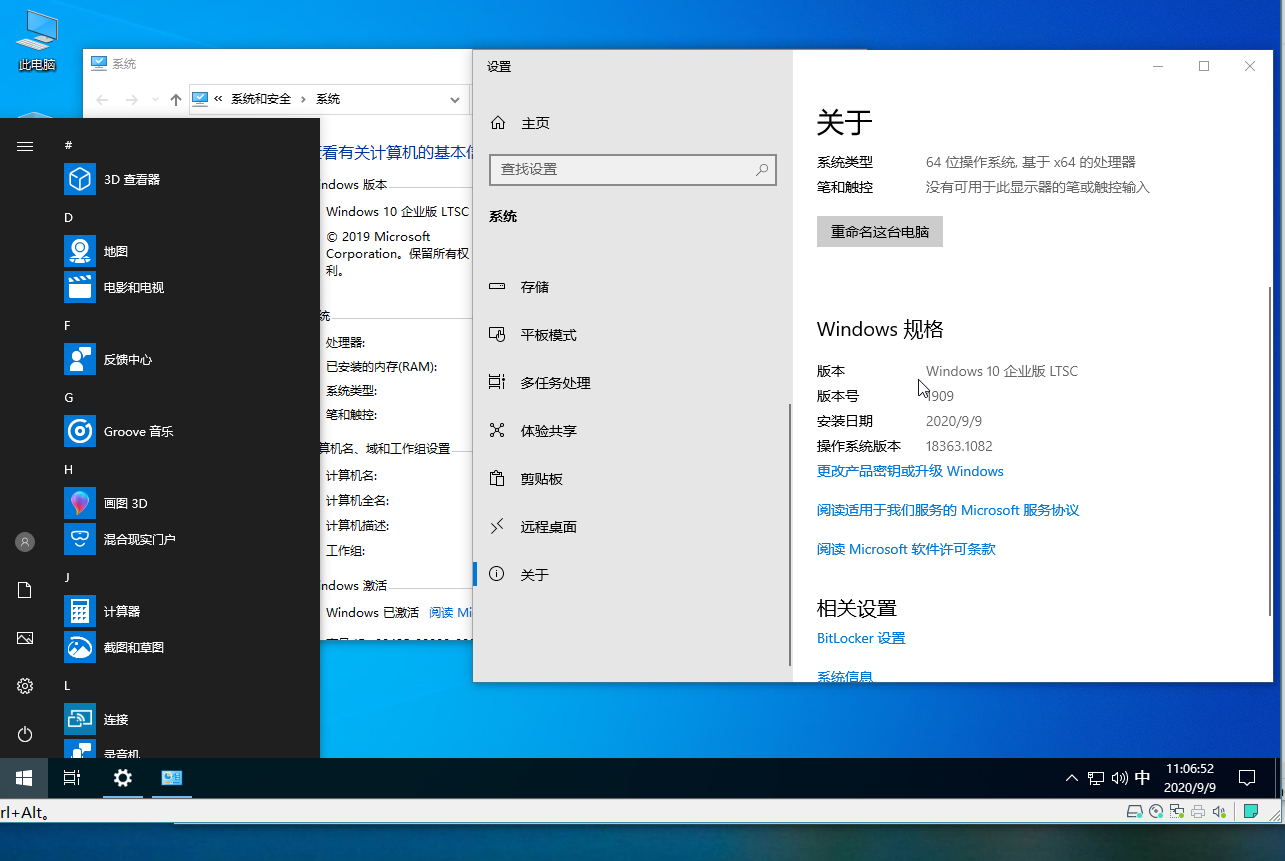Open Task View on taskbar
The image size is (1285, 861).
coord(72,778)
